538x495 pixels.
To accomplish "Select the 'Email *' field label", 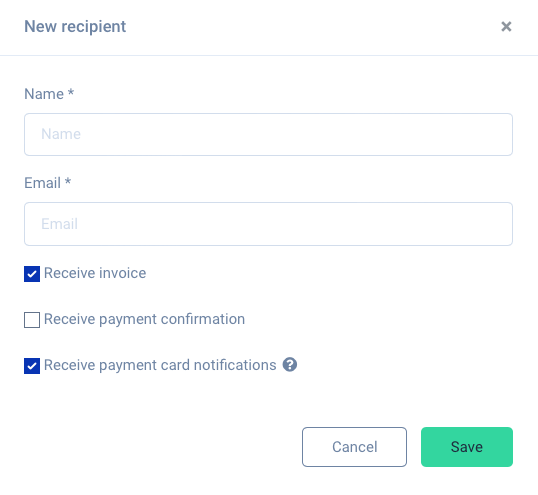I will (47, 183).
